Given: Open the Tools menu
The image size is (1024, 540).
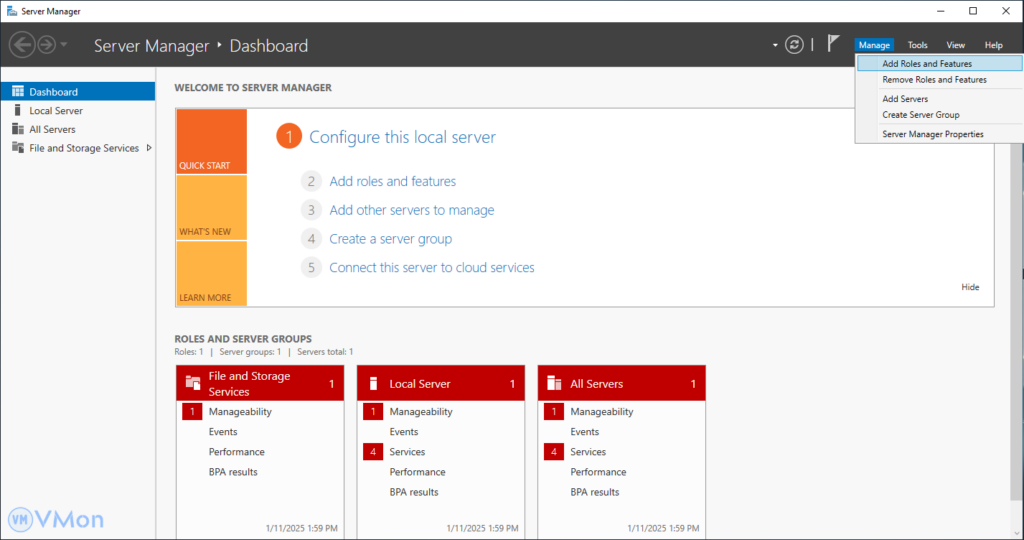Looking at the screenshot, I should coord(917,45).
